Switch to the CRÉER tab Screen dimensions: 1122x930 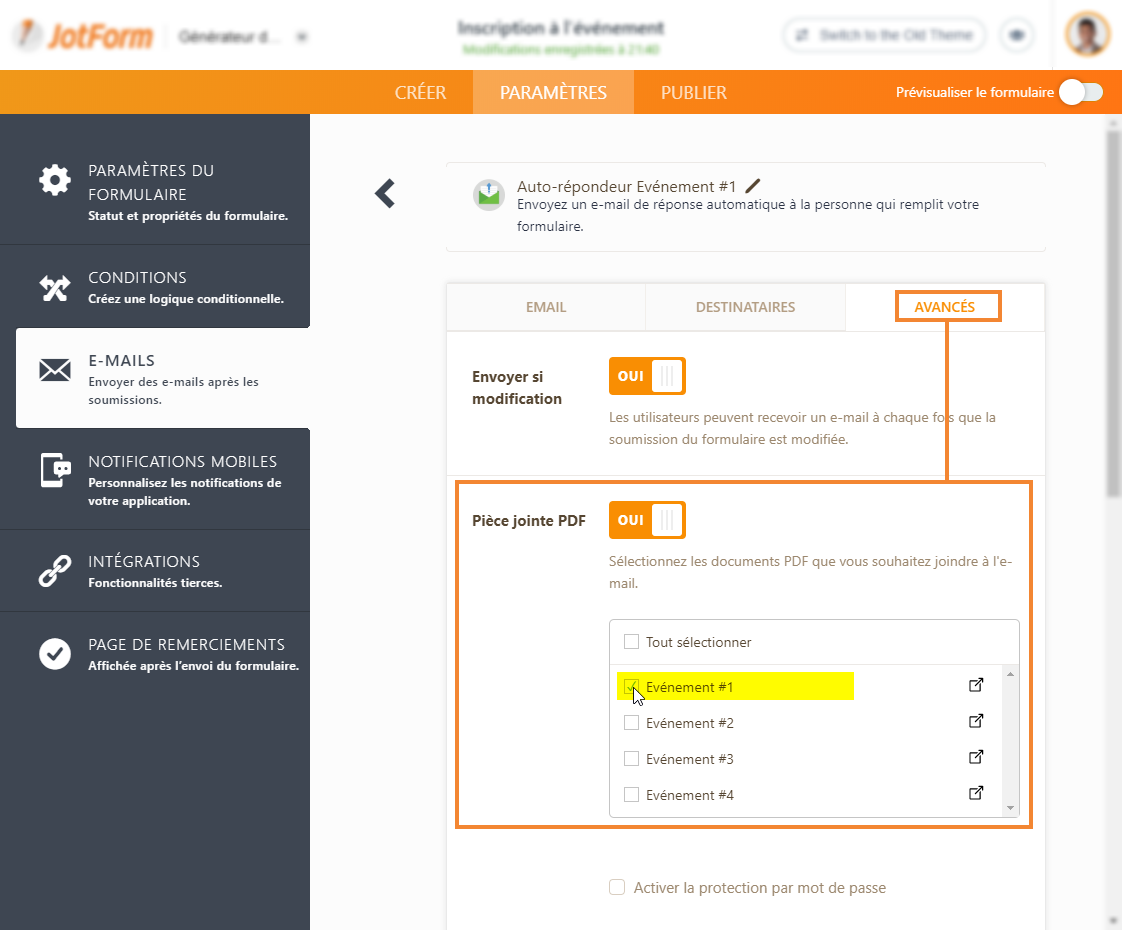[421, 92]
